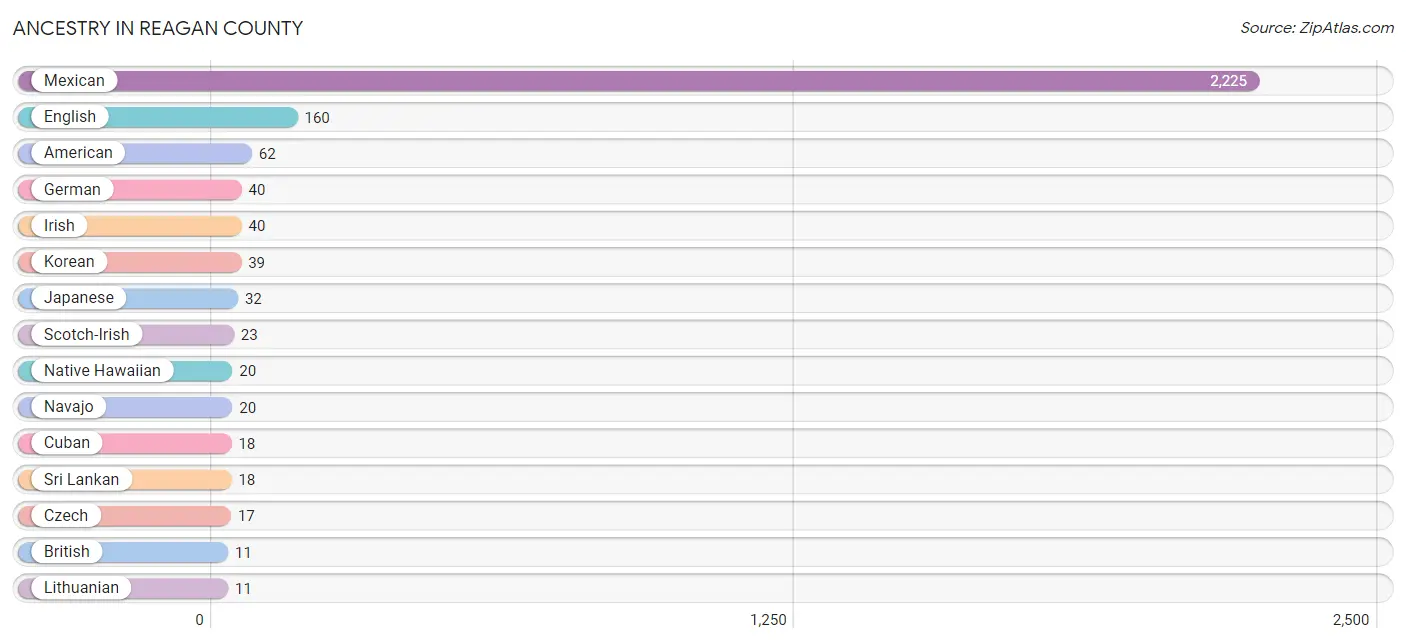Click the Czech value 17
The height and width of the screenshot is (644, 1406).
coord(246,516)
